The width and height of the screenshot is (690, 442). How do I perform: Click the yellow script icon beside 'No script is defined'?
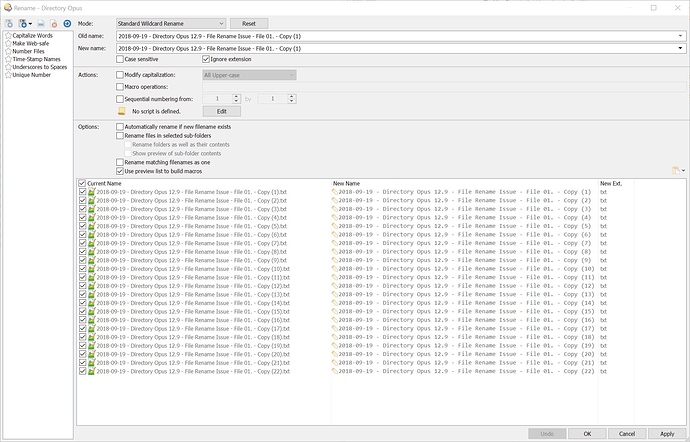121,111
